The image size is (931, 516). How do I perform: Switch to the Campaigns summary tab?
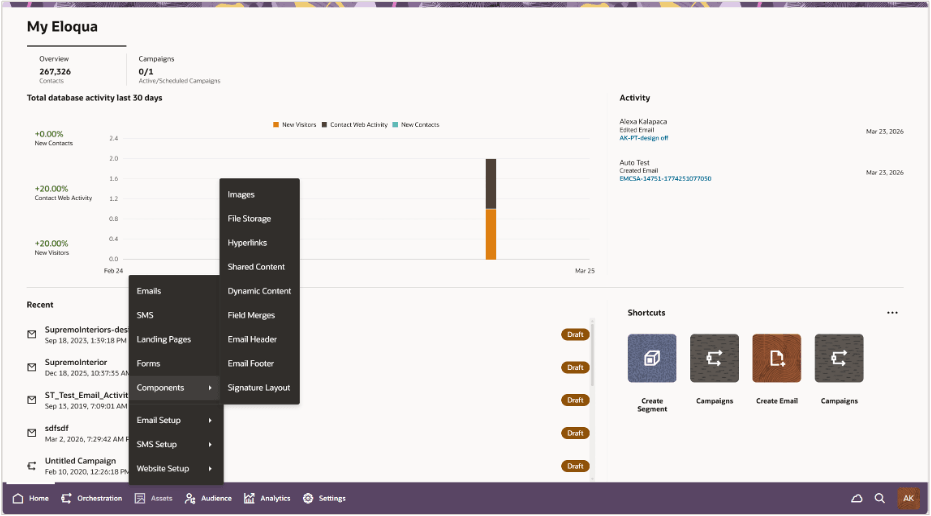click(x=179, y=69)
